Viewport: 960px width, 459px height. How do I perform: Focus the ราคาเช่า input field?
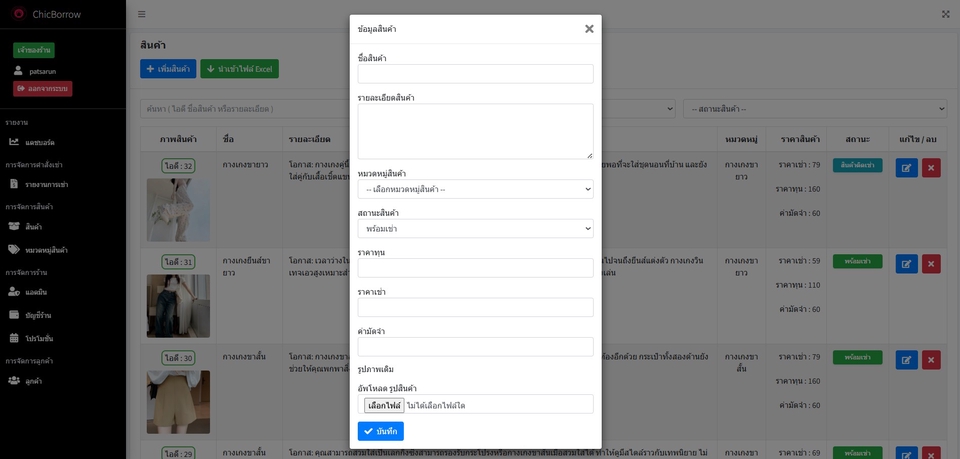coord(476,307)
